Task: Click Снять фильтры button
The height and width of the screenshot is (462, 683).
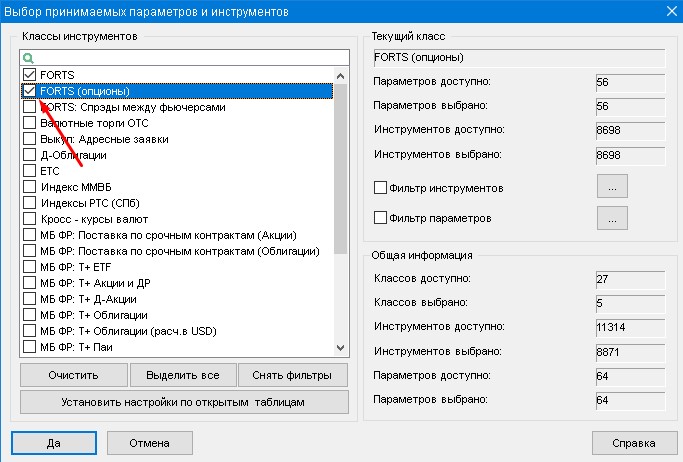Action: coord(292,375)
